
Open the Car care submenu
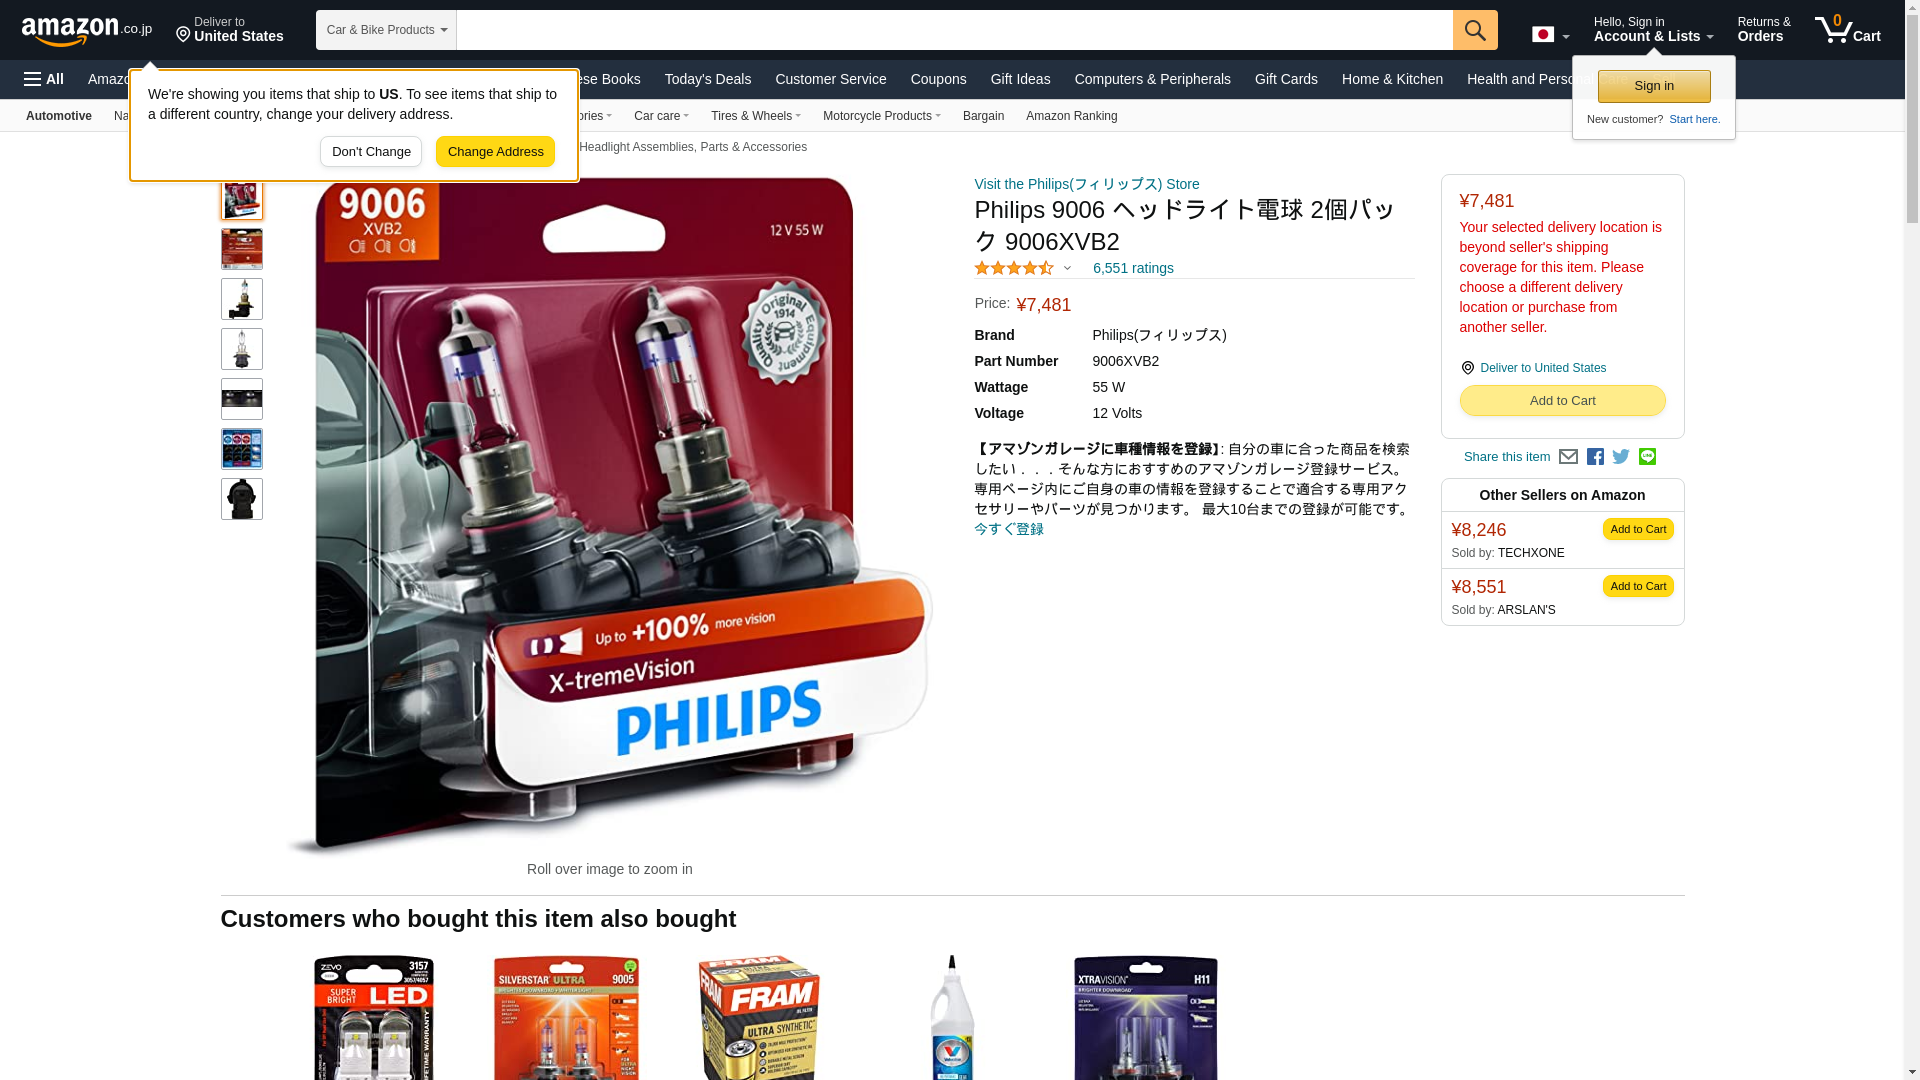tap(661, 116)
